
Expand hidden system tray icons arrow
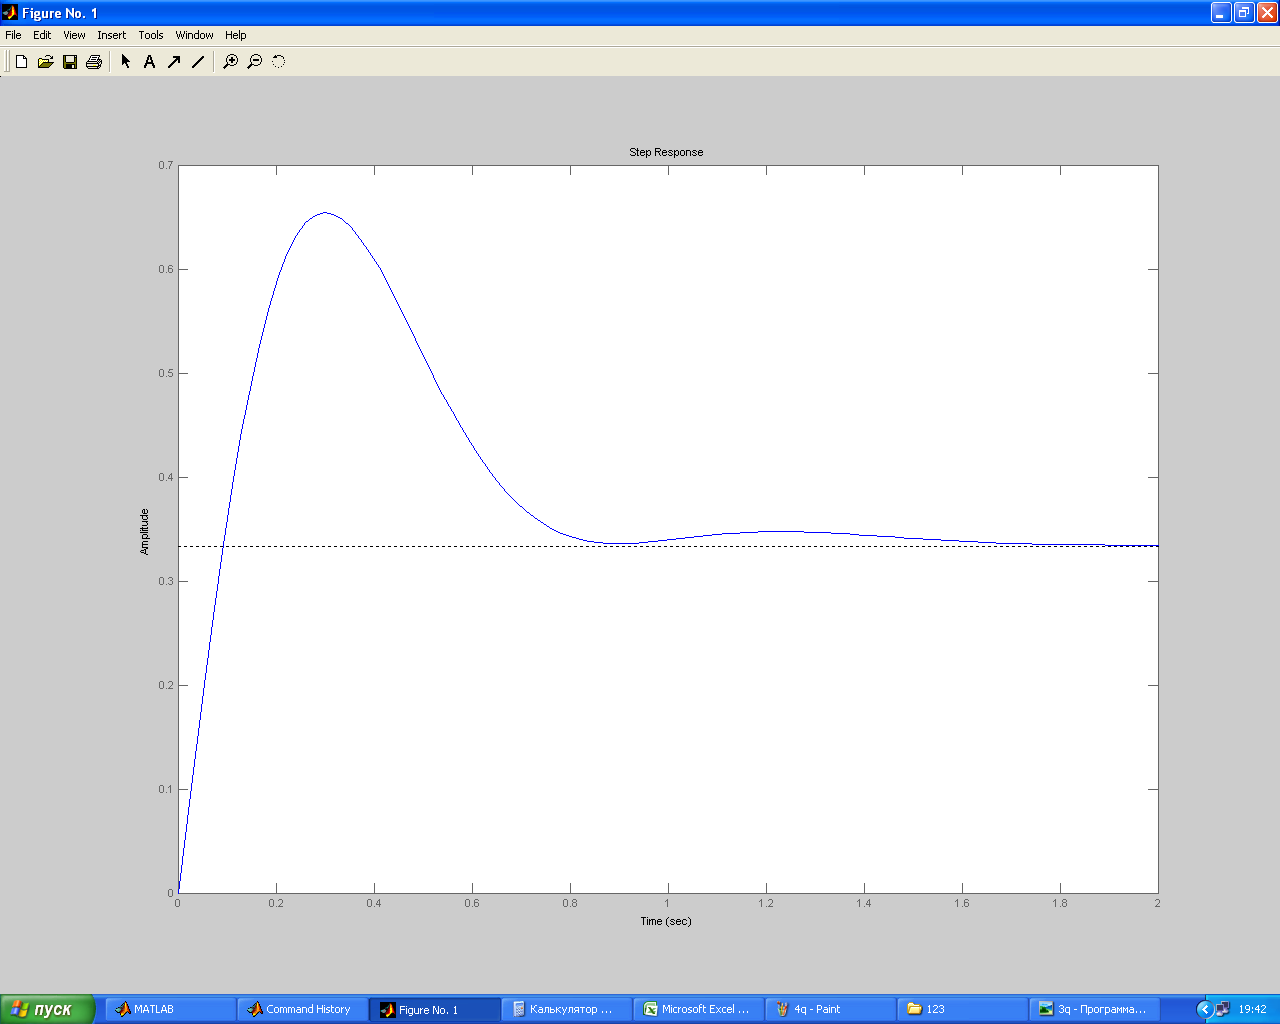pyautogui.click(x=1204, y=1009)
